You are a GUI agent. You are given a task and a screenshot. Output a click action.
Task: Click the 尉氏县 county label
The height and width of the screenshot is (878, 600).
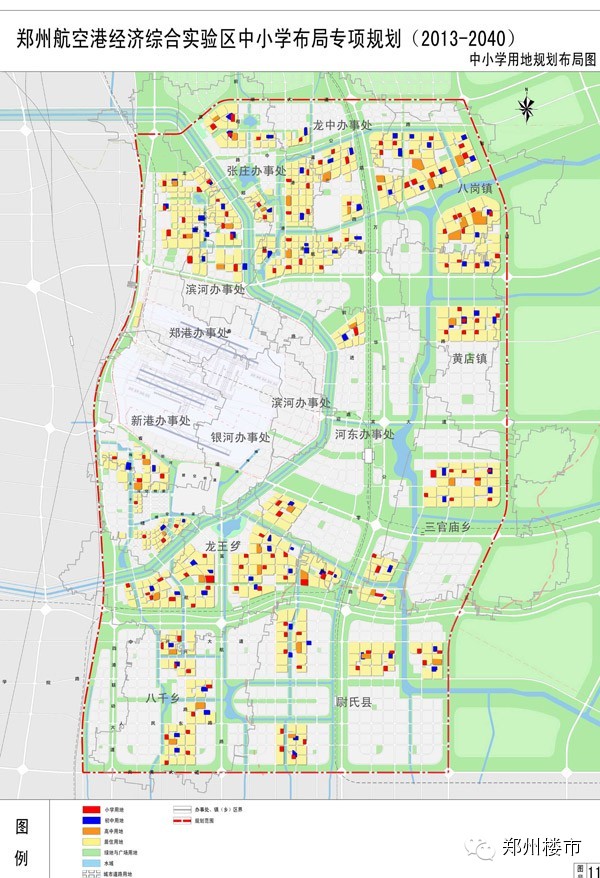[354, 702]
